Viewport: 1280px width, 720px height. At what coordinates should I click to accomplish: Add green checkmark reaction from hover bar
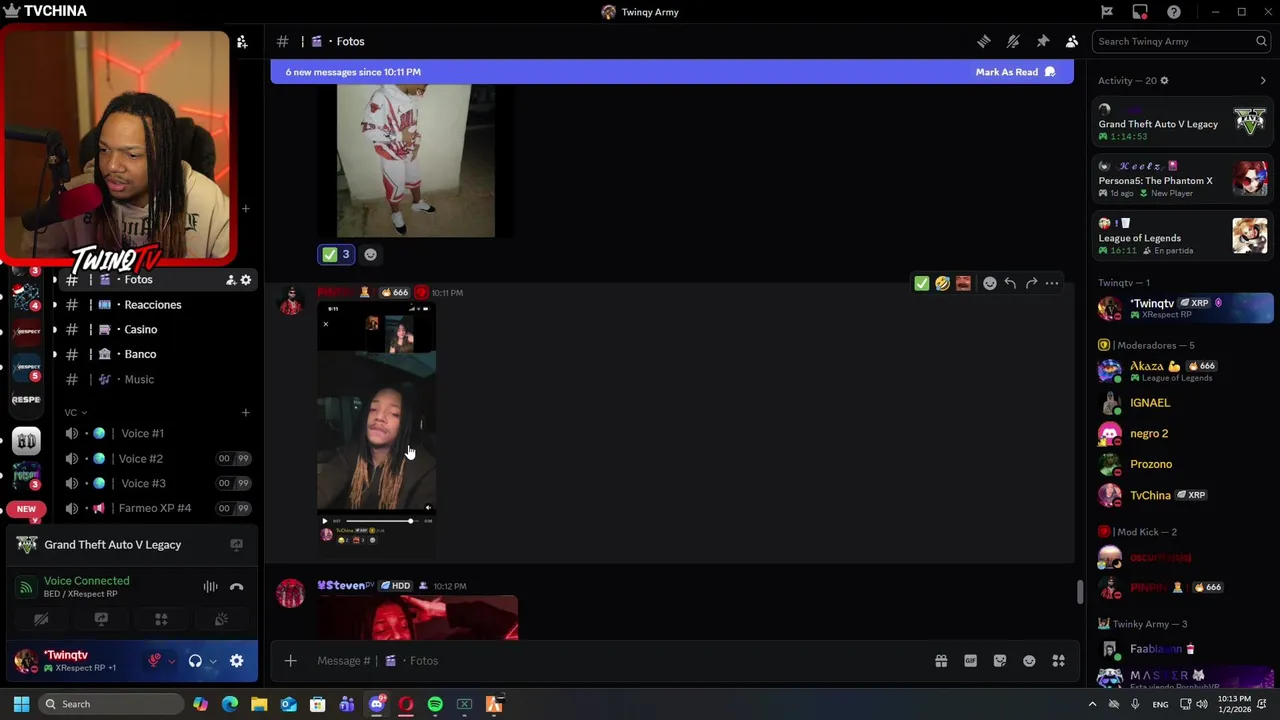pyautogui.click(x=922, y=284)
